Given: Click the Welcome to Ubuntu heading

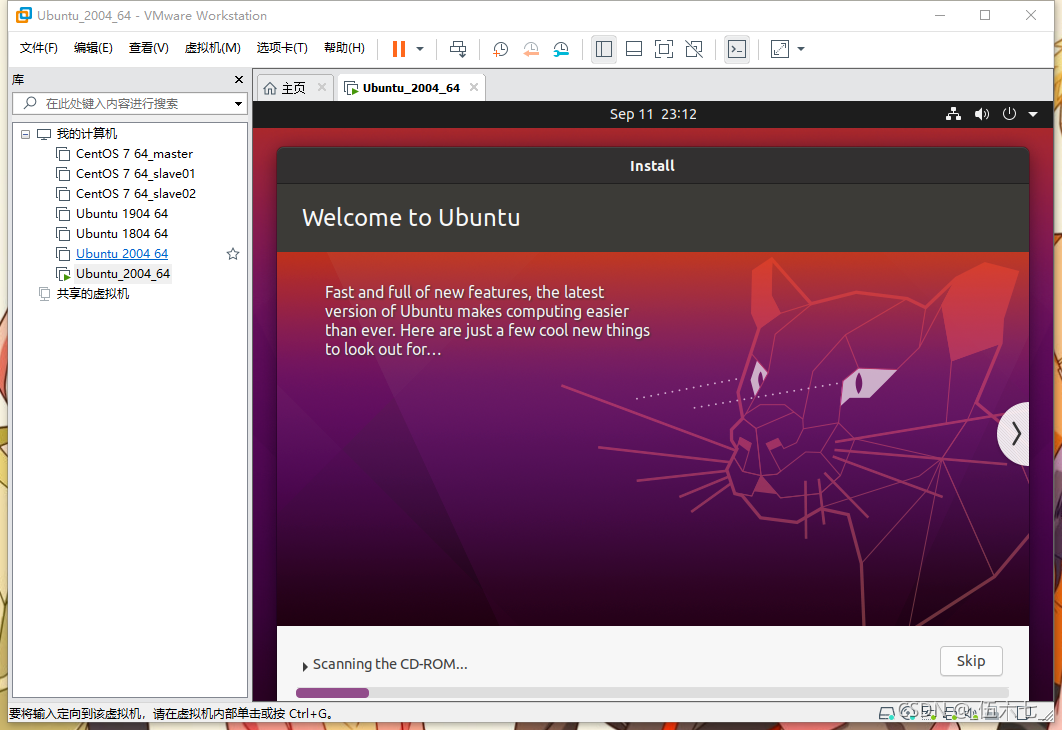Looking at the screenshot, I should 411,217.
